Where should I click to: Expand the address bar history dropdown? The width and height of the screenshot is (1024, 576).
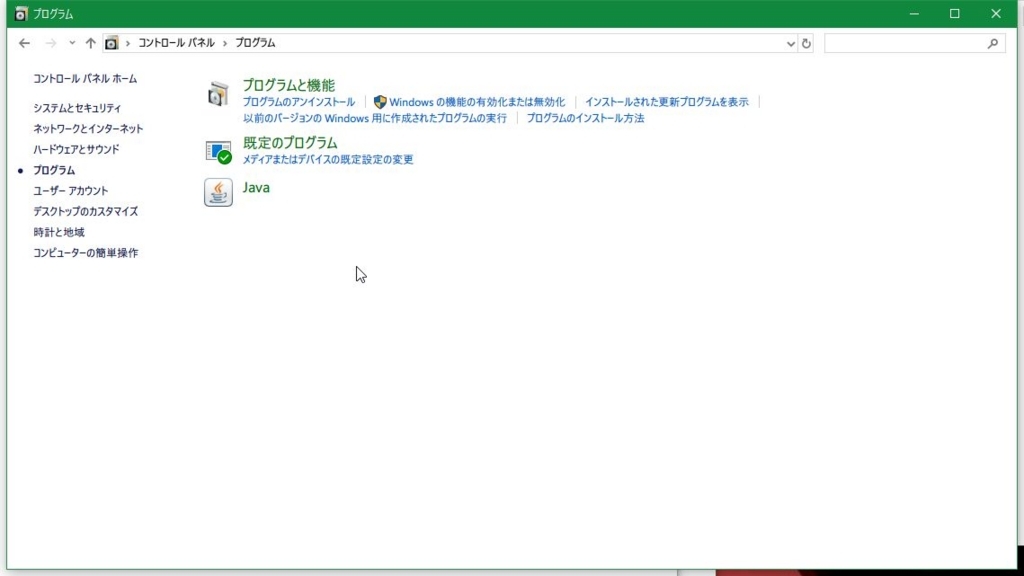pos(790,44)
